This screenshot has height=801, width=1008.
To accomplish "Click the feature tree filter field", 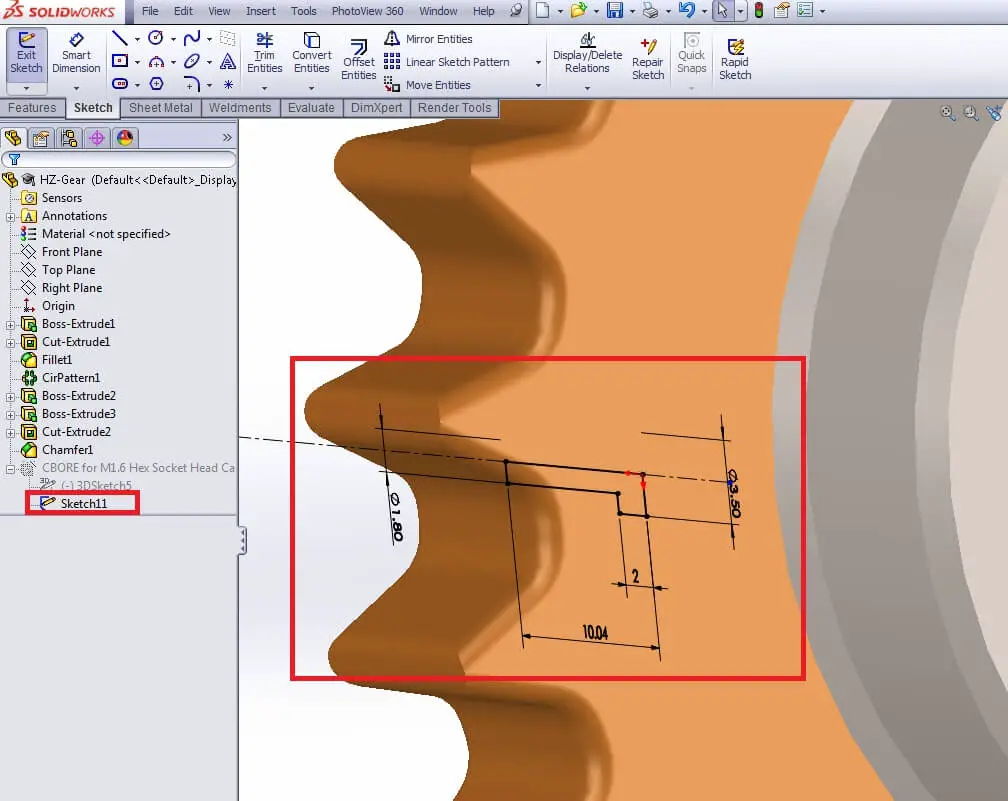I will coord(125,159).
